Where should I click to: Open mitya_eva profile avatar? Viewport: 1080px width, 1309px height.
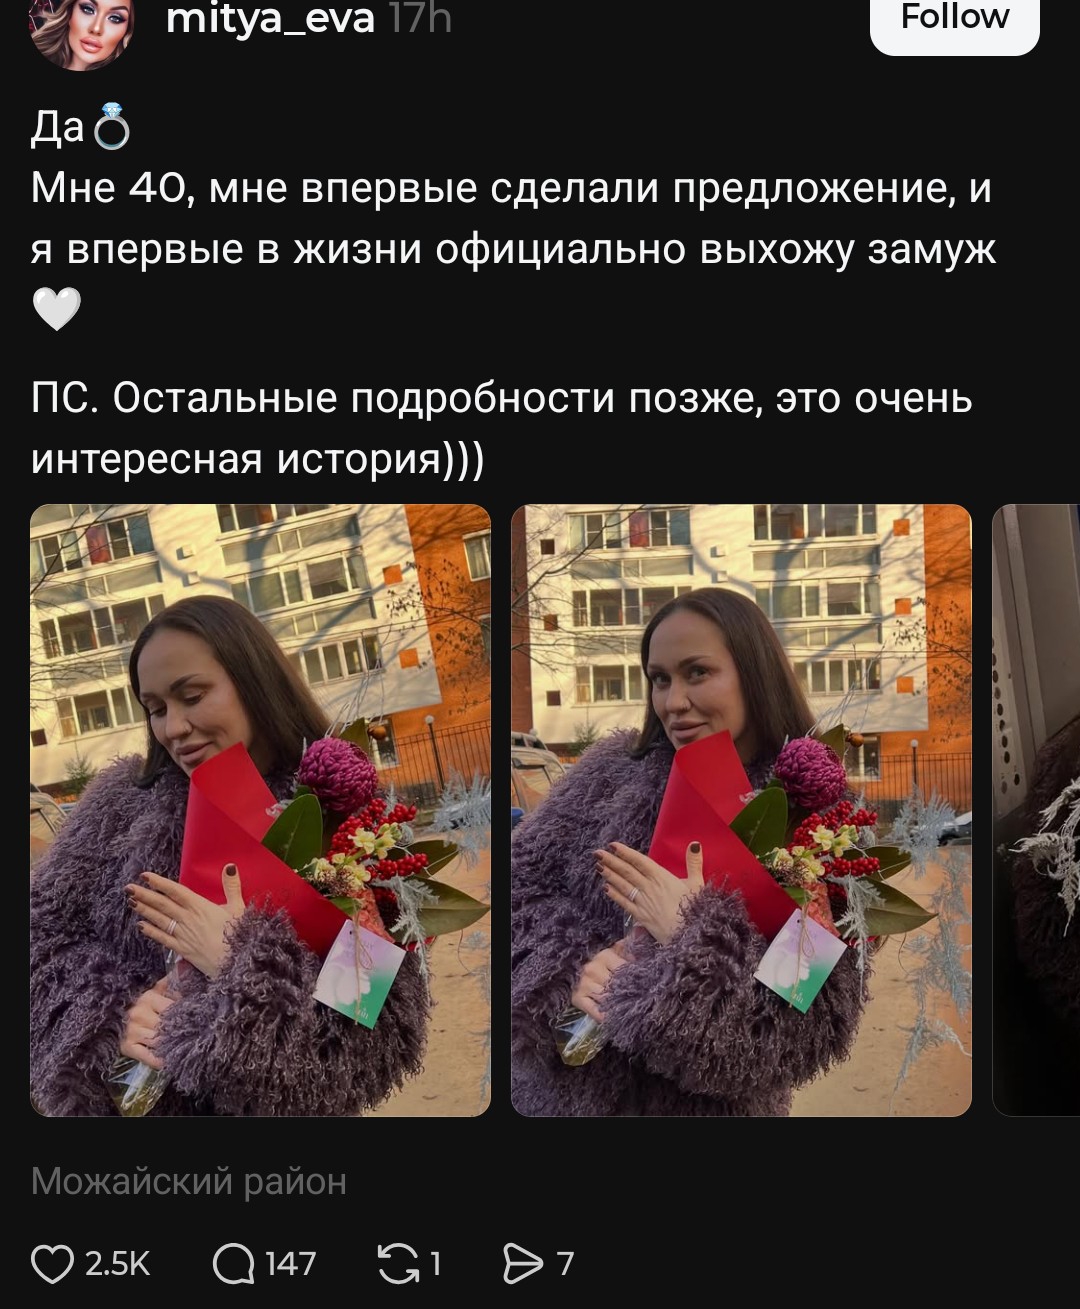coord(80,30)
